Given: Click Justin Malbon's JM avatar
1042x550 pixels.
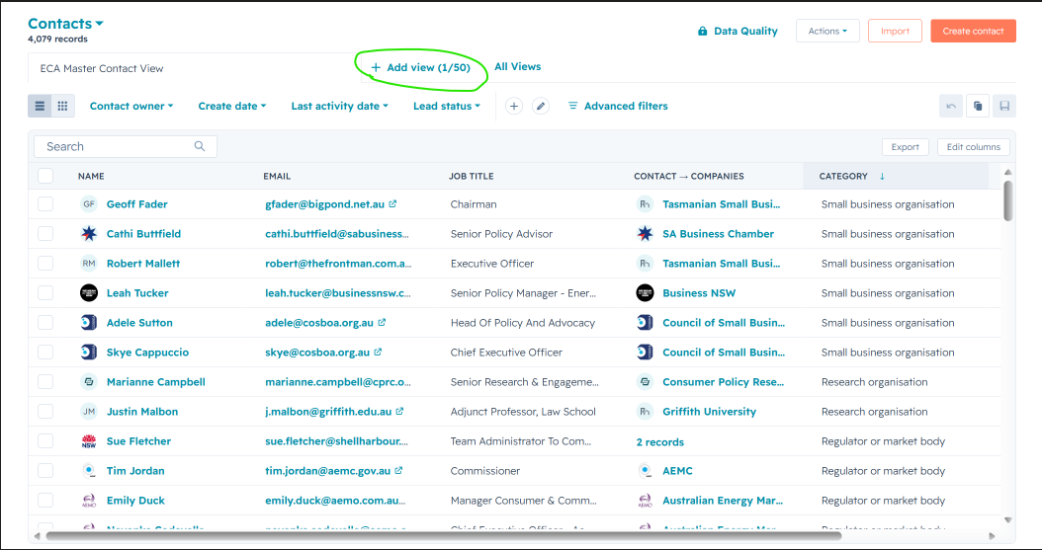Looking at the screenshot, I should click(x=88, y=411).
